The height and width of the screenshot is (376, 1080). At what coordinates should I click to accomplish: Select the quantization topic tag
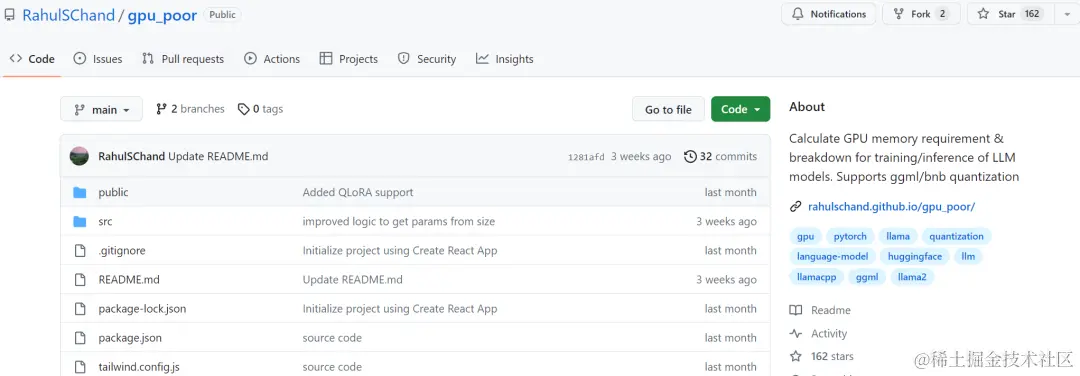click(956, 236)
